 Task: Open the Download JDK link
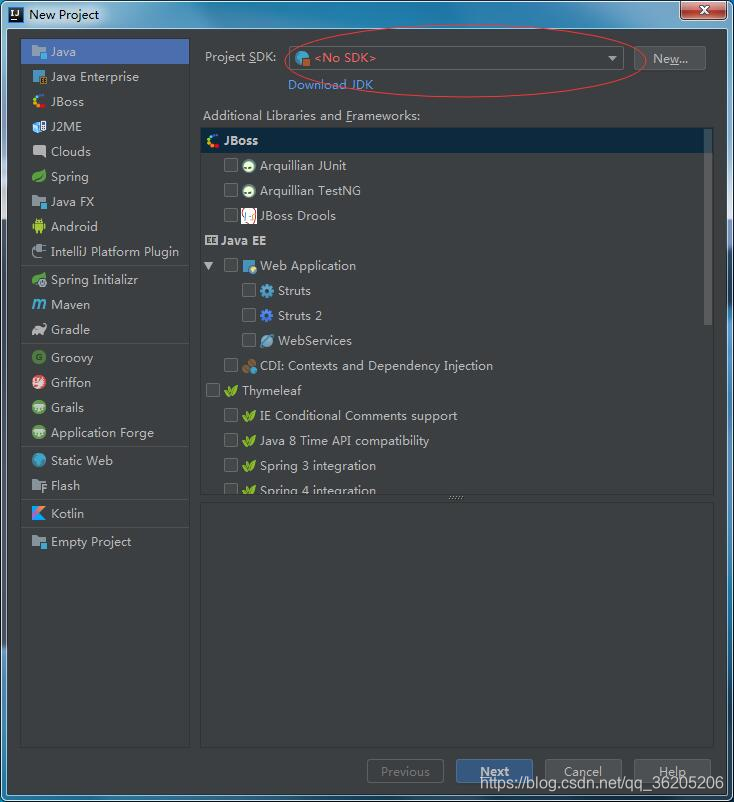click(330, 84)
